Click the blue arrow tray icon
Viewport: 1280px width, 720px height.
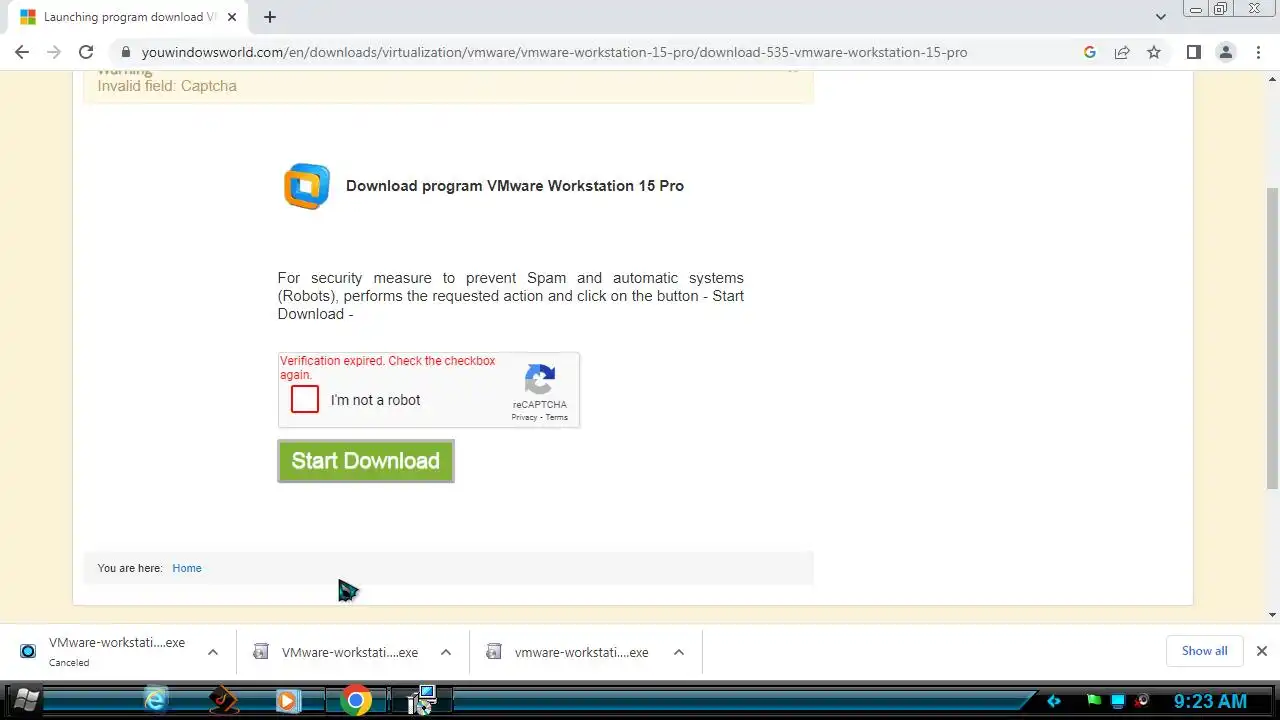(x=1053, y=701)
